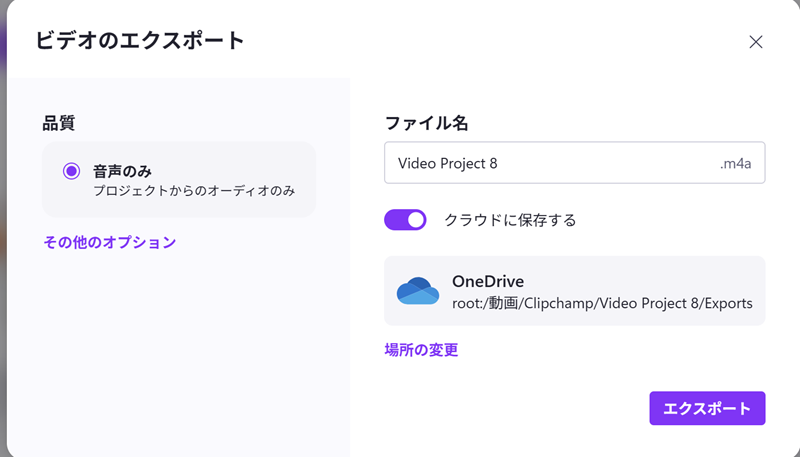Click the .m4a file extension label
Viewport: 800px width, 457px height.
pyautogui.click(x=735, y=163)
